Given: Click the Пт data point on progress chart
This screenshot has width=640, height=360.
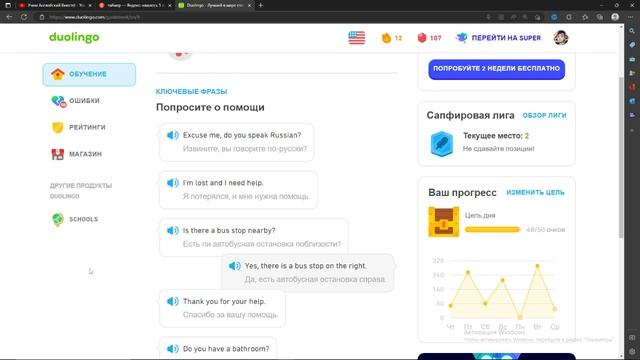Looking at the screenshot, I should [x=468, y=272].
